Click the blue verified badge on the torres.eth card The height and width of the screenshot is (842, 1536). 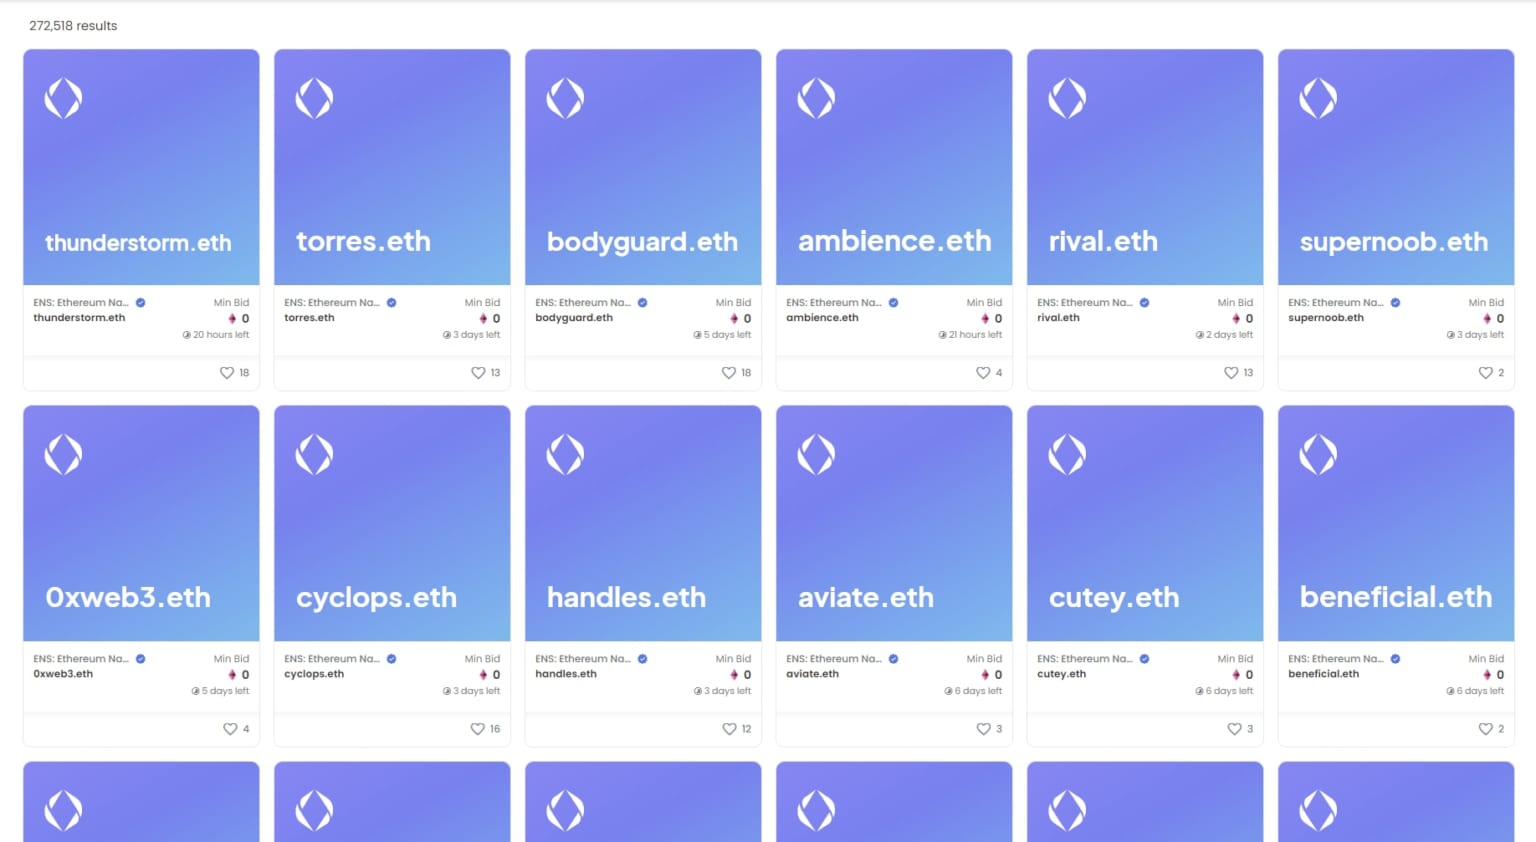[390, 302]
